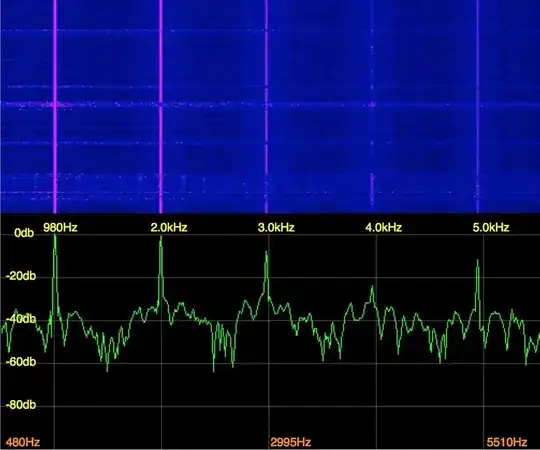
Task: Click the 5510Hz end frequency readout
Action: point(507,442)
